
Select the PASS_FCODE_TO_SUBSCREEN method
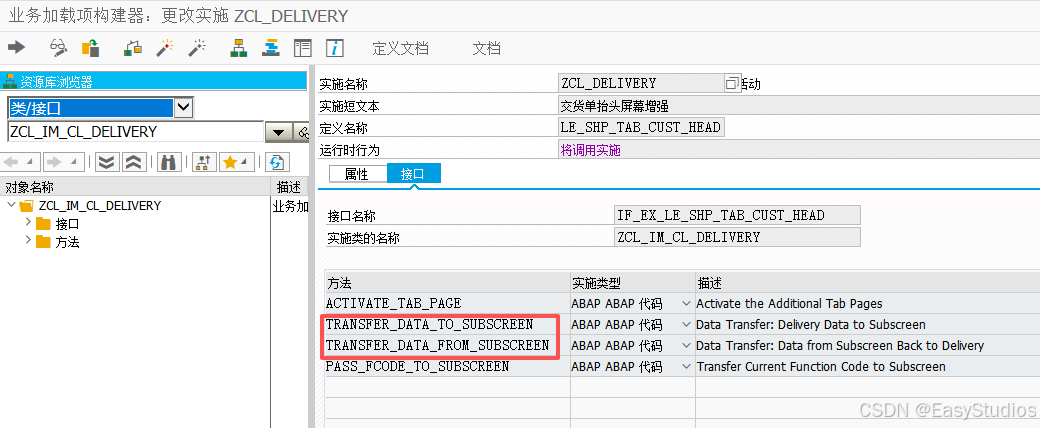[417, 366]
